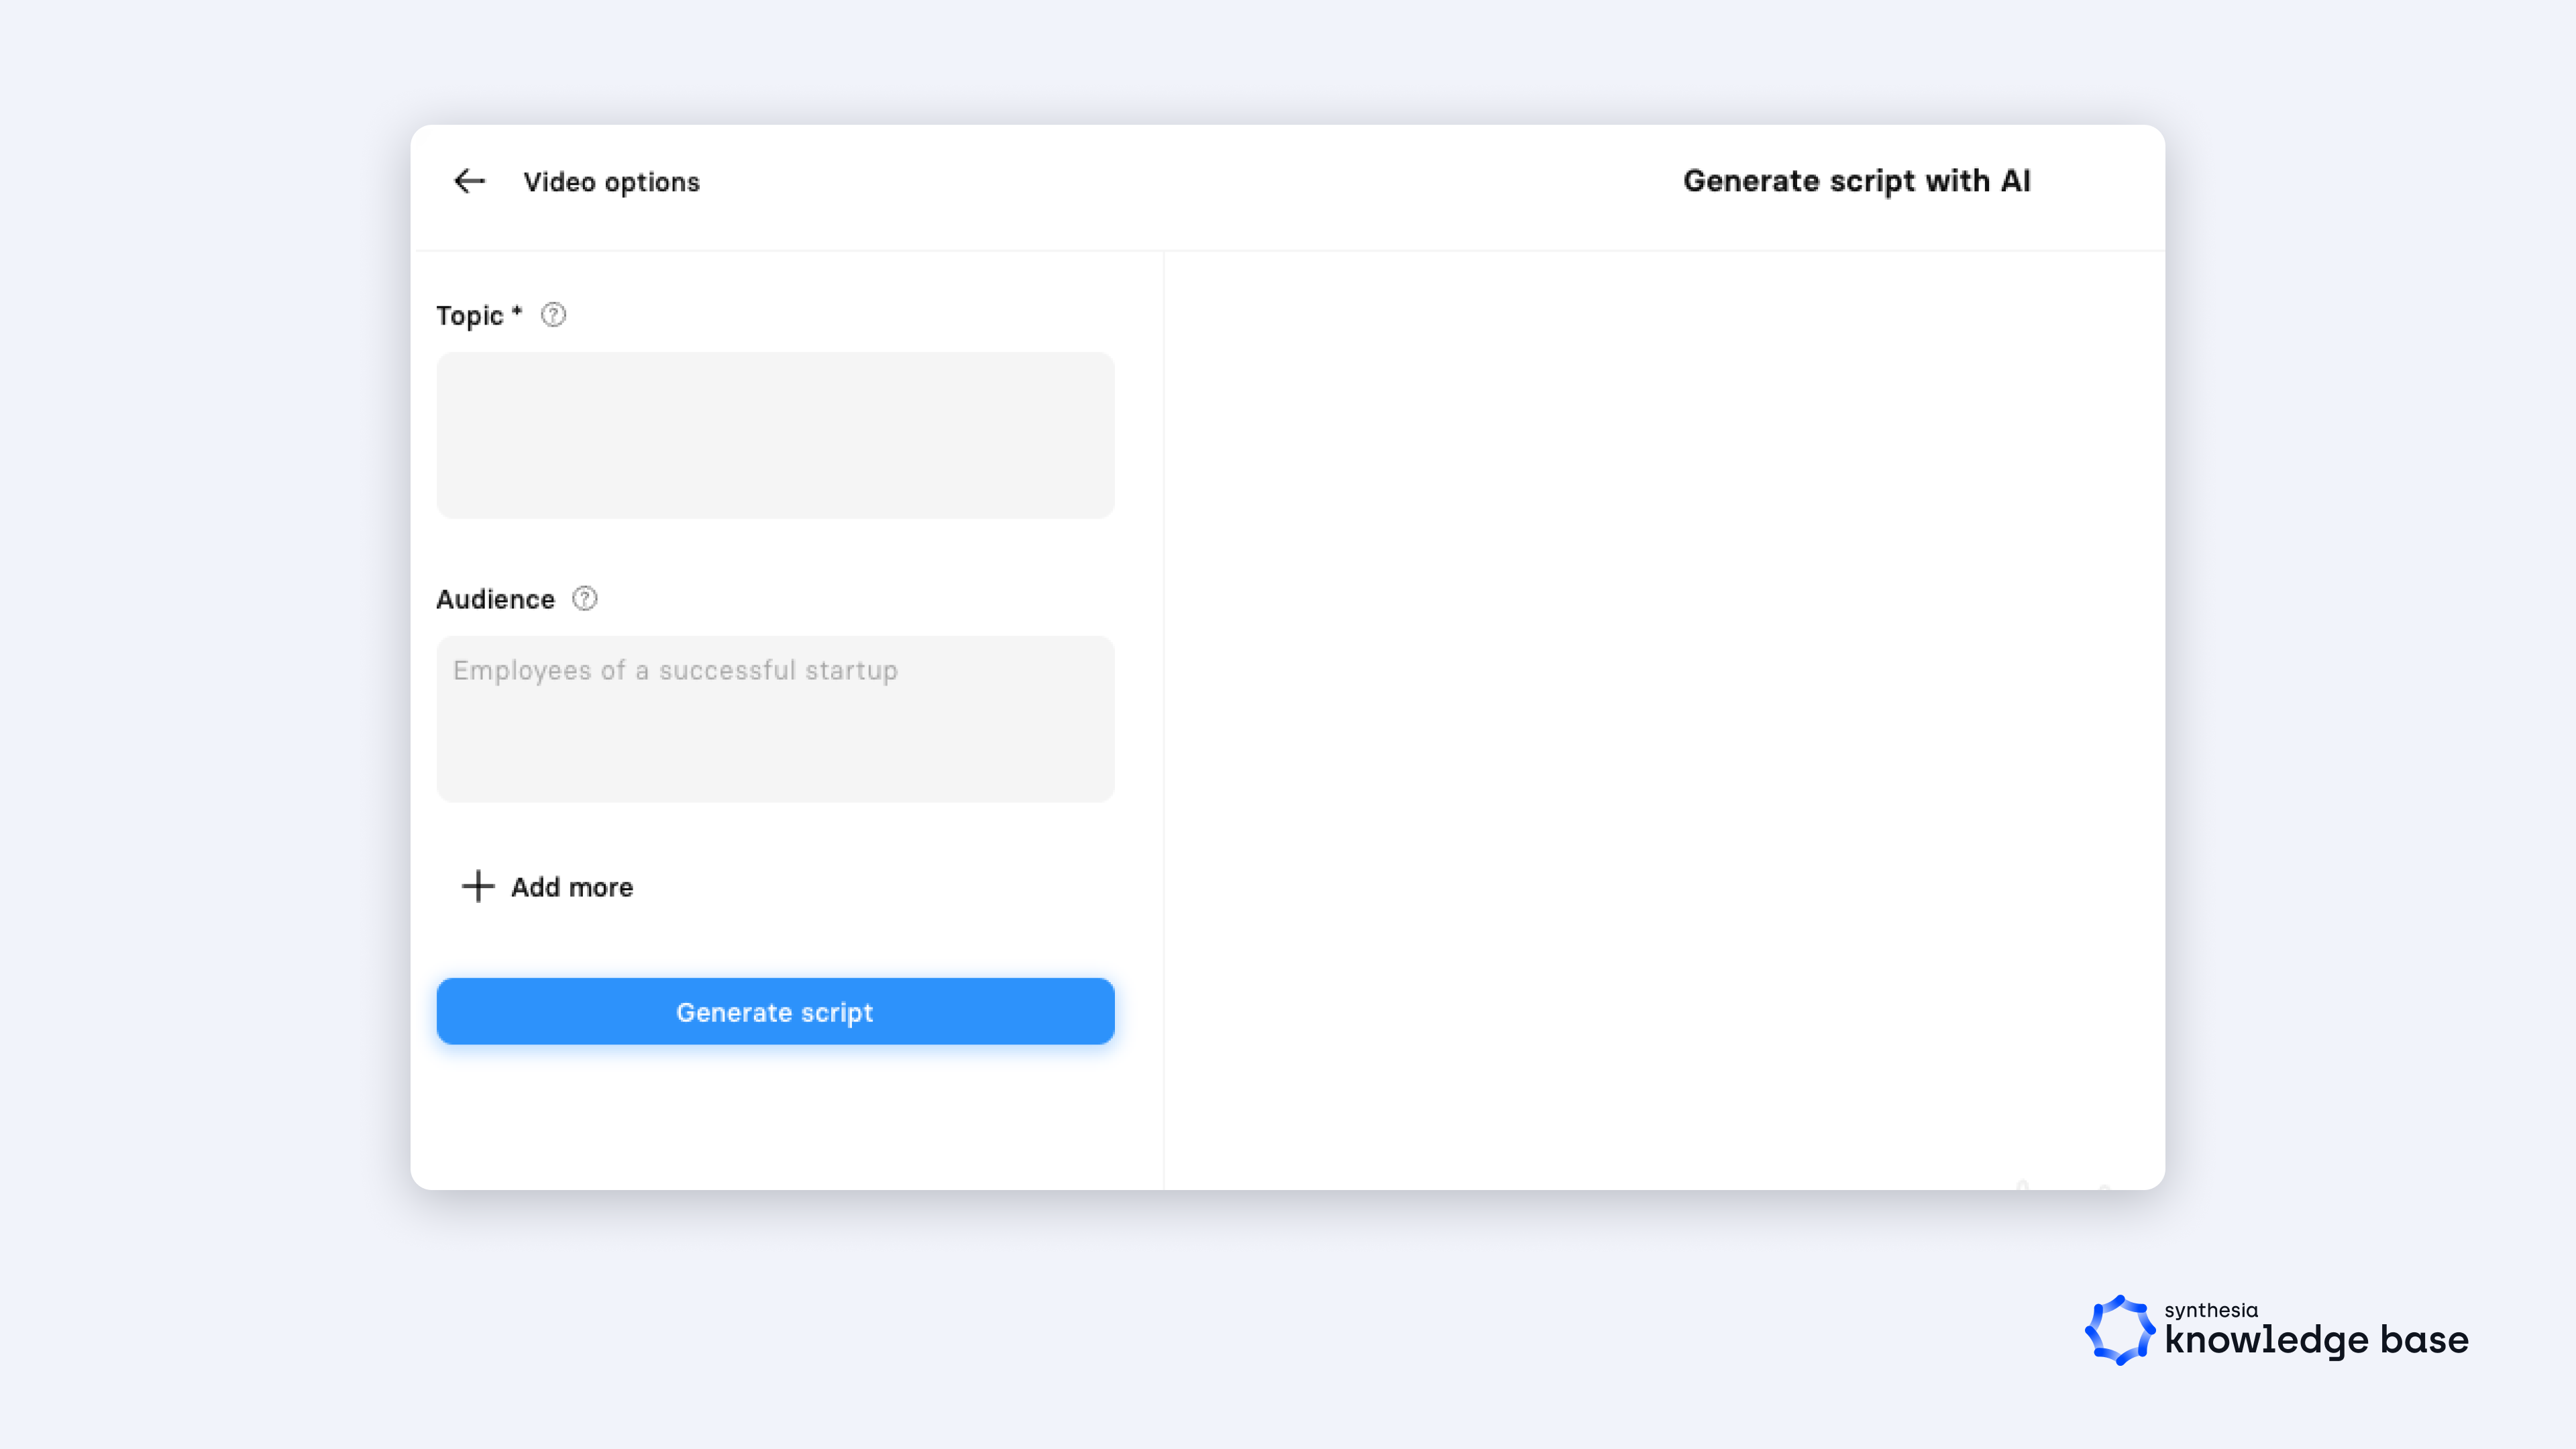
Task: Open the Audience help question-mark icon
Action: [x=585, y=598]
